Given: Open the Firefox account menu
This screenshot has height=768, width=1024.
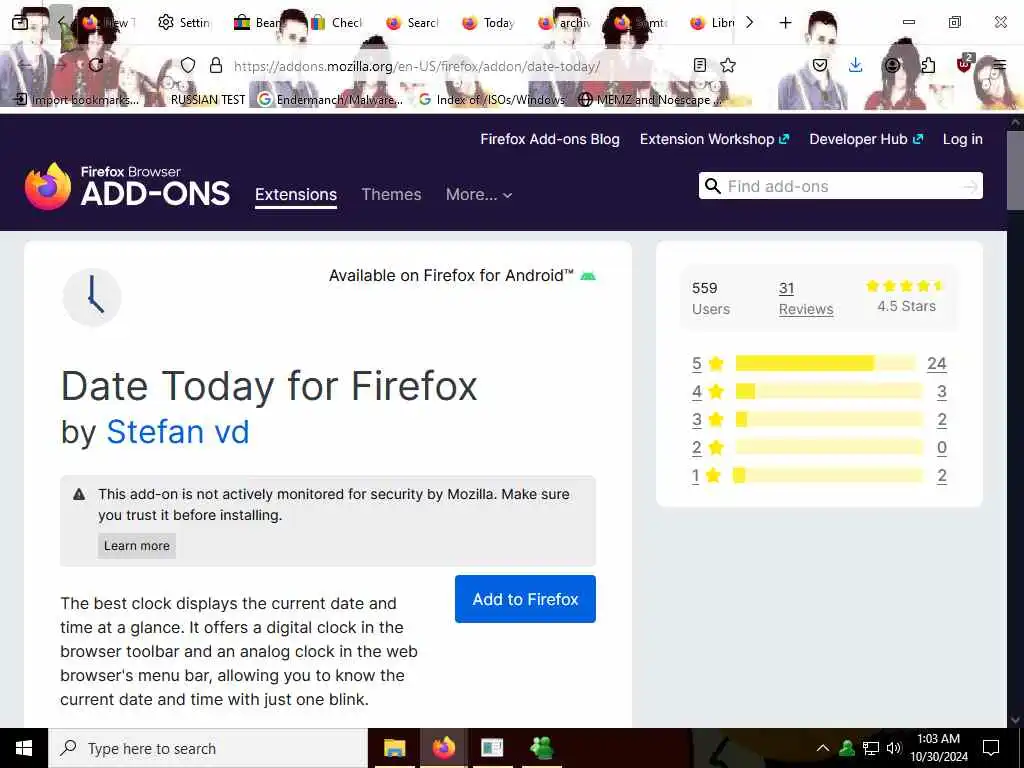Looking at the screenshot, I should (x=892, y=65).
